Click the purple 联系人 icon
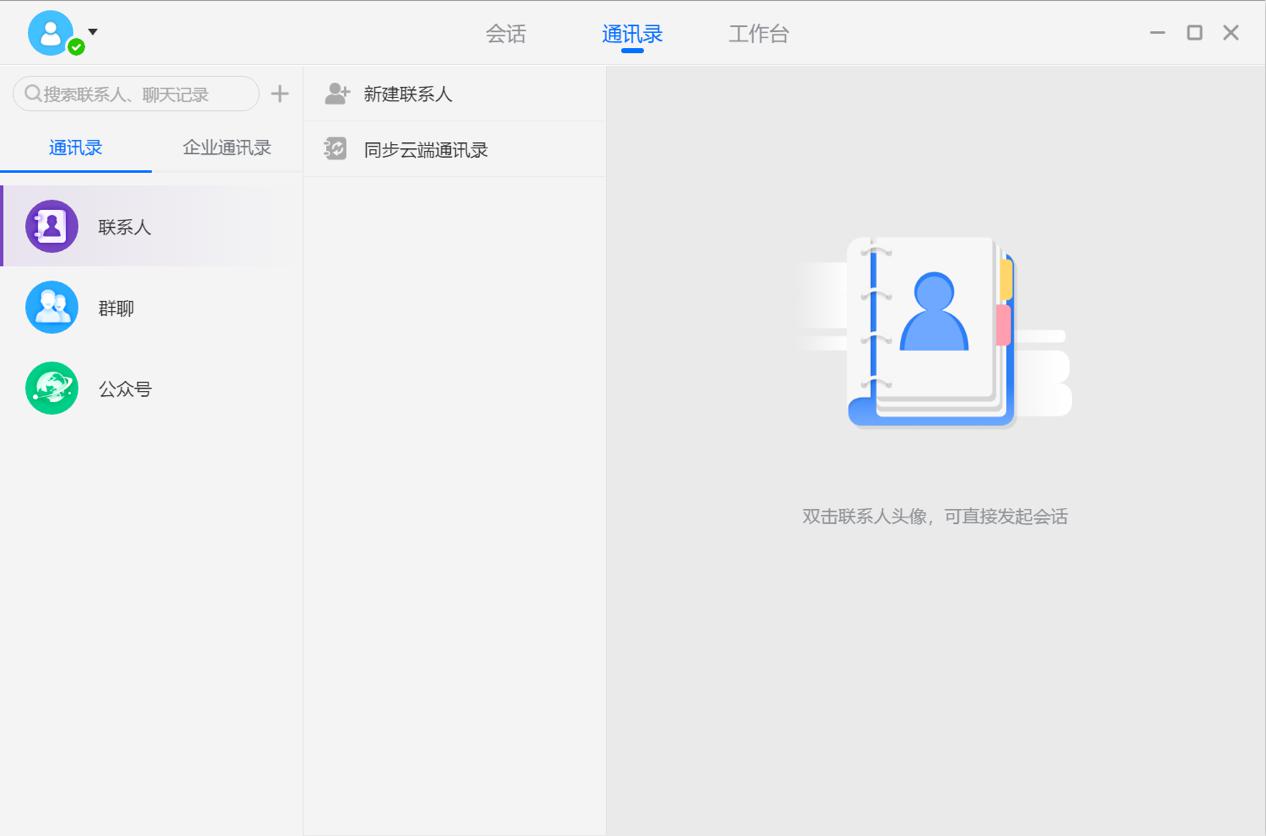Screen dimensions: 1266x836 (52, 227)
